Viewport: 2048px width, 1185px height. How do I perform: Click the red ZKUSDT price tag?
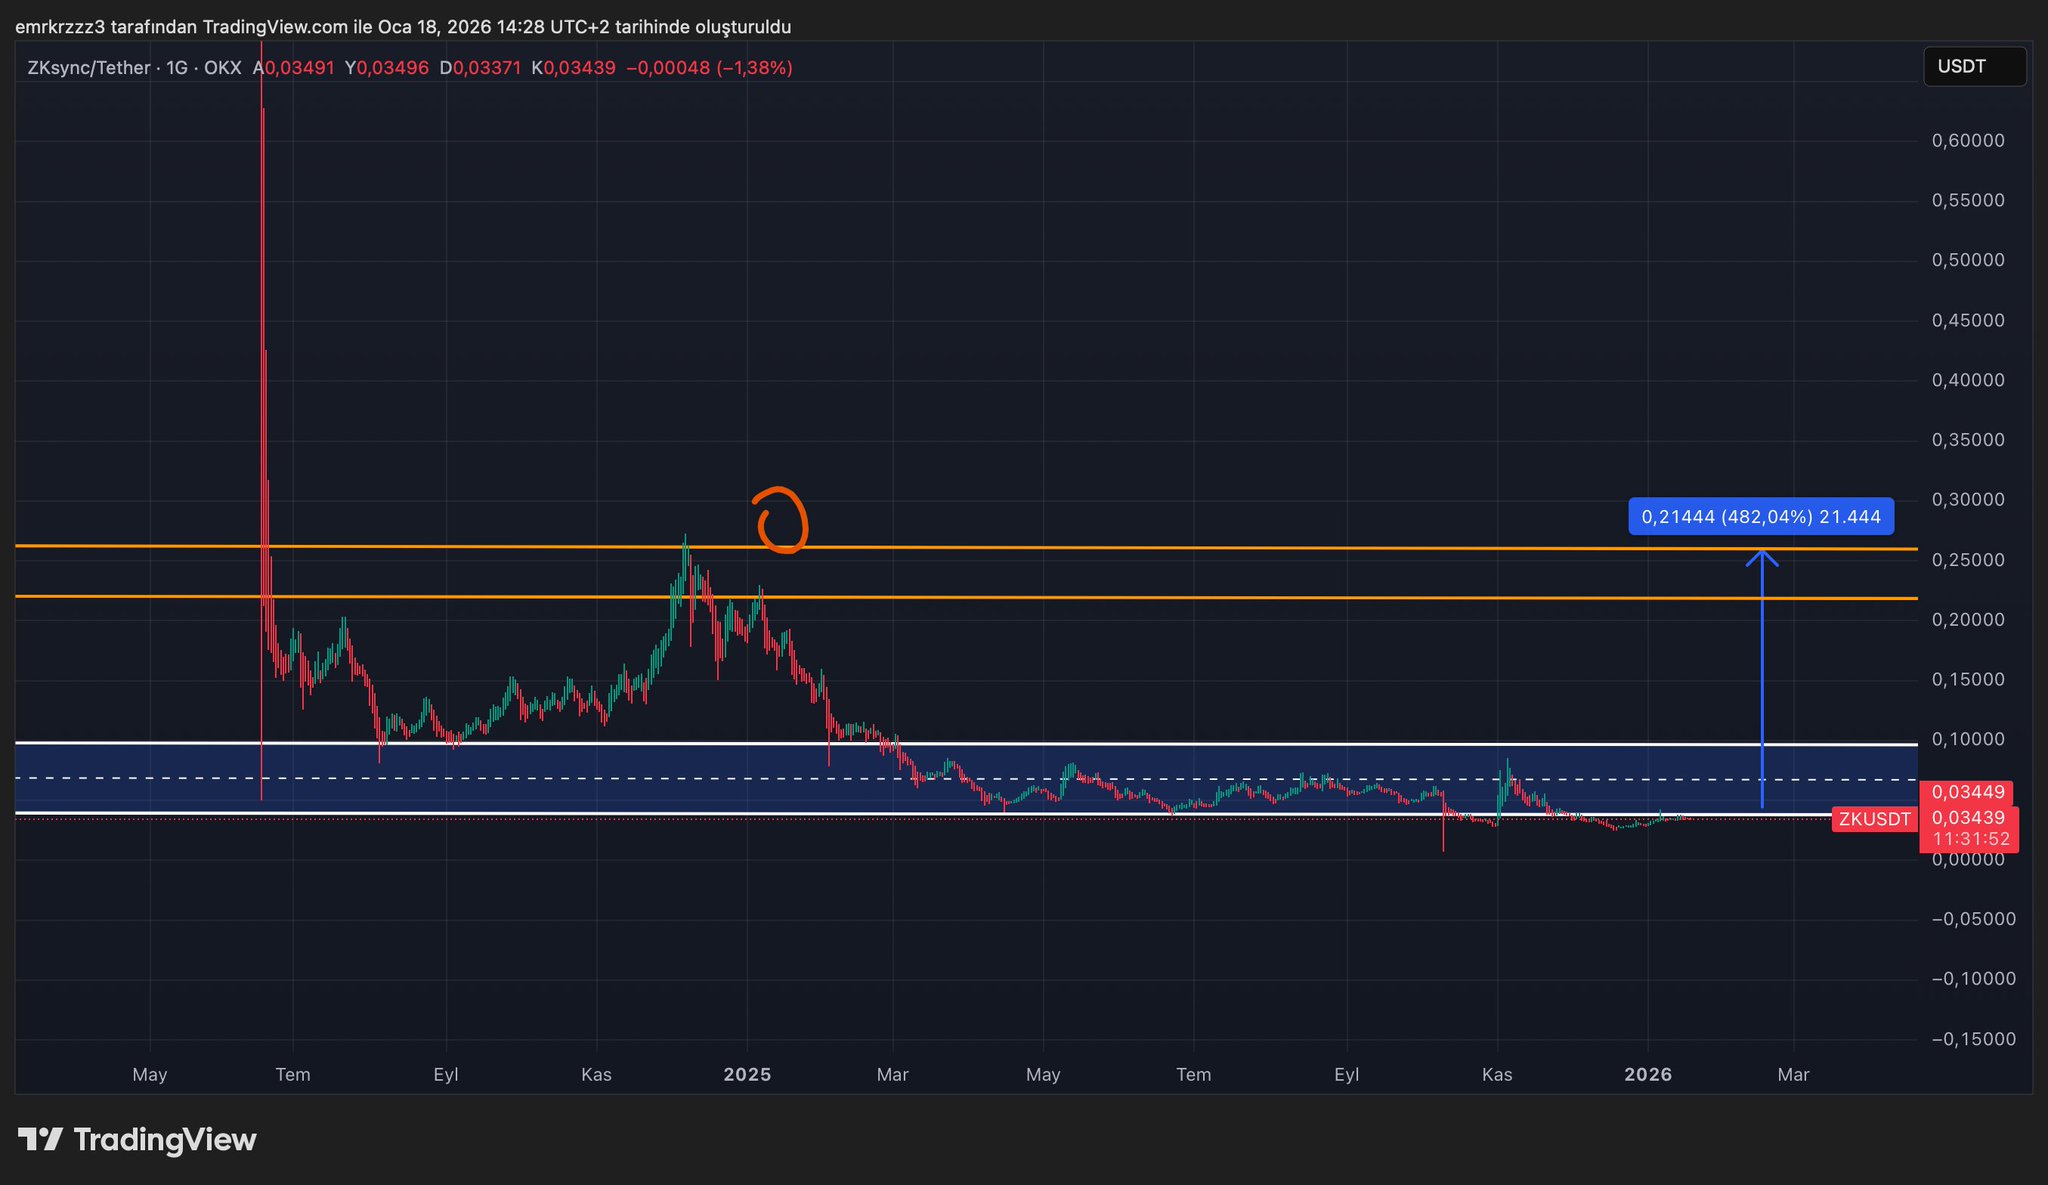tap(1874, 820)
